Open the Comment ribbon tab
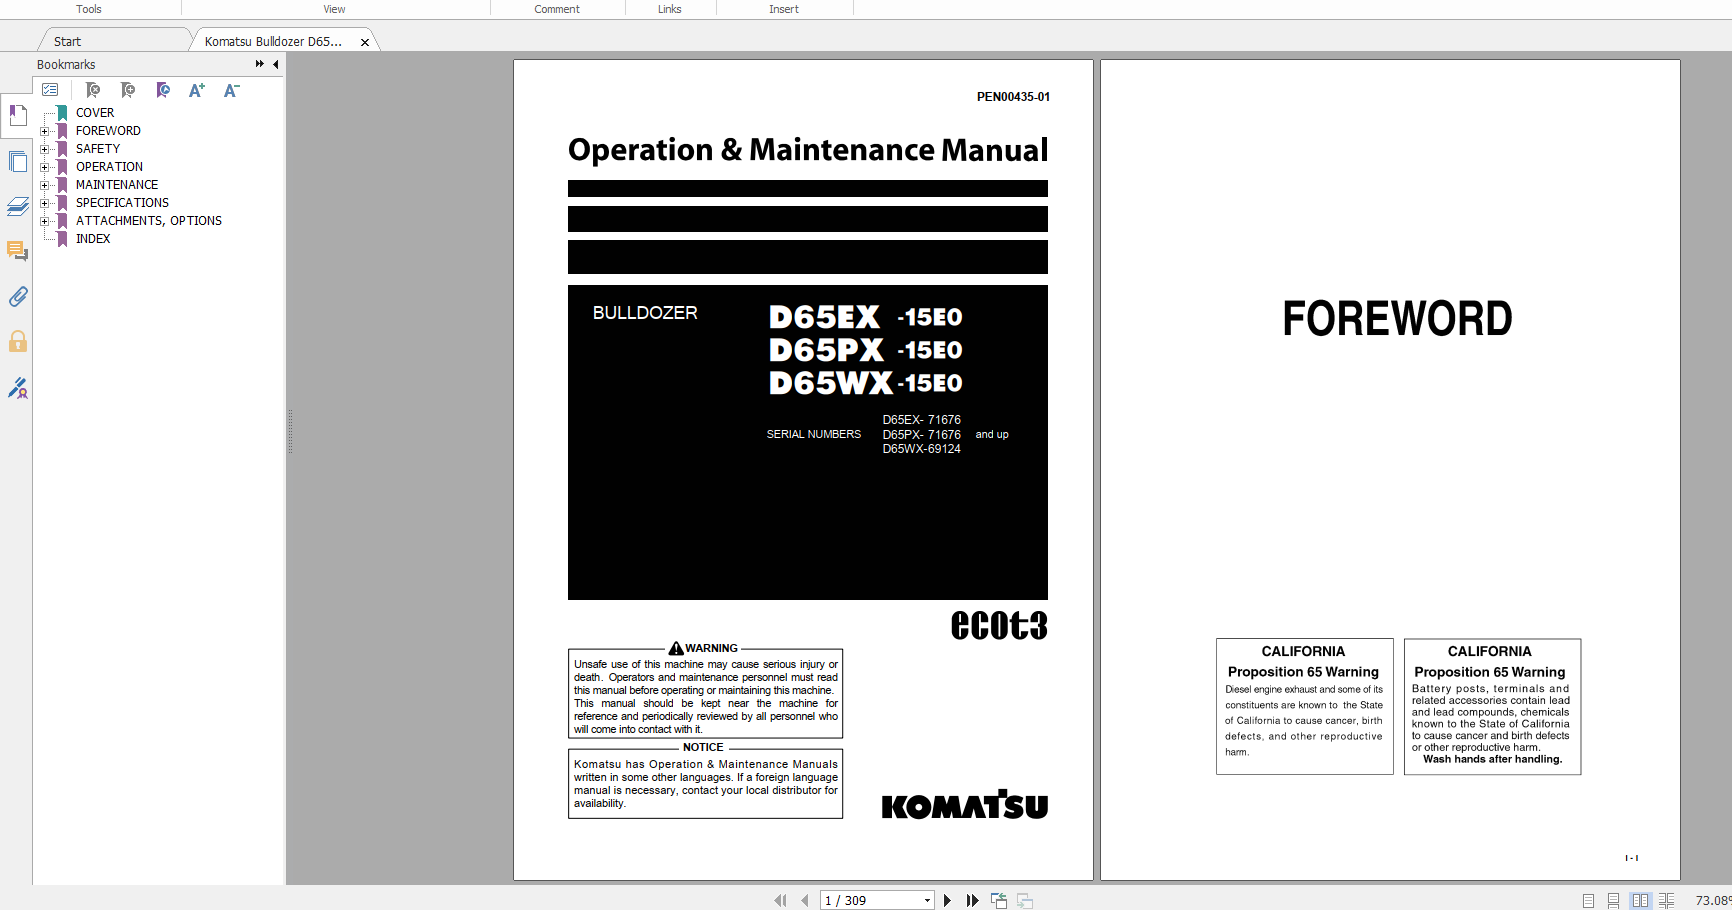Screen dimensions: 1732x910 (x=557, y=9)
